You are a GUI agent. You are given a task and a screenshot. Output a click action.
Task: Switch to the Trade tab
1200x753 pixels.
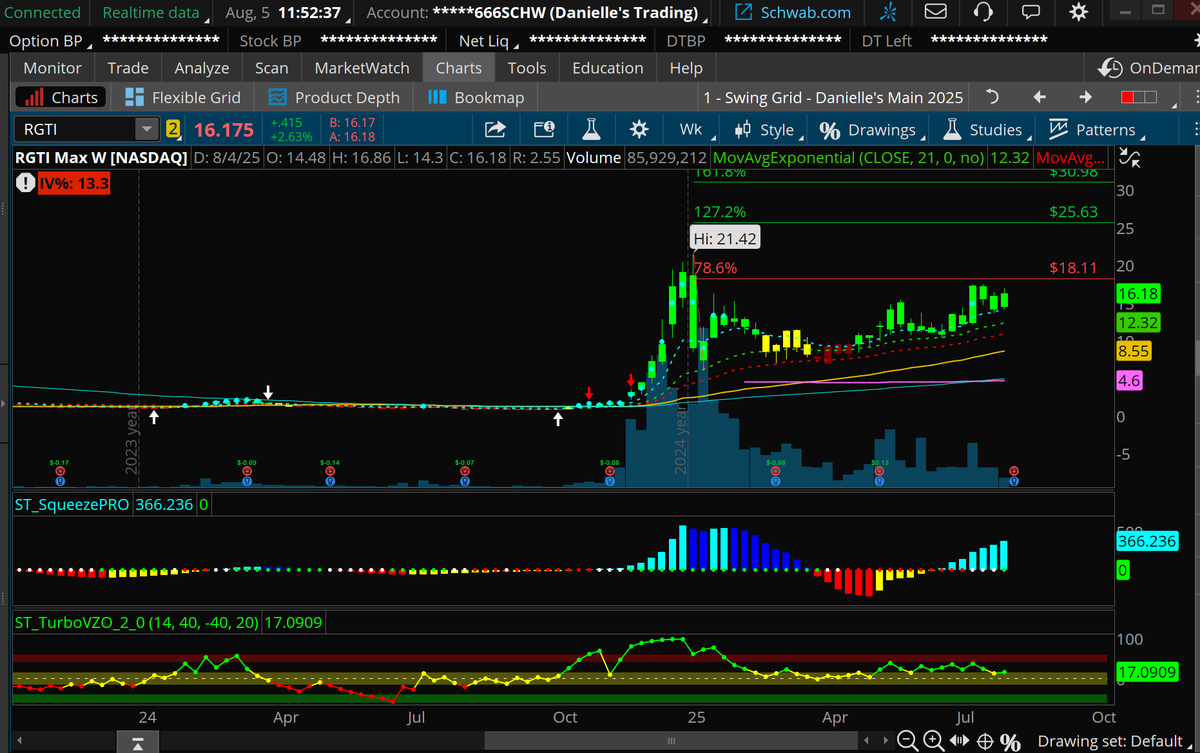pyautogui.click(x=128, y=68)
